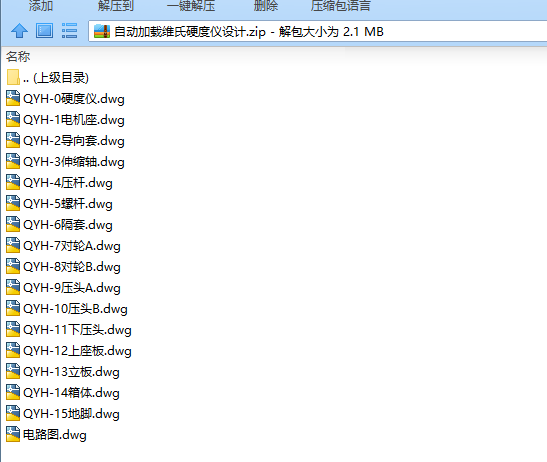
Task: Select file name 电路图.dwg
Action: pyautogui.click(x=55, y=435)
